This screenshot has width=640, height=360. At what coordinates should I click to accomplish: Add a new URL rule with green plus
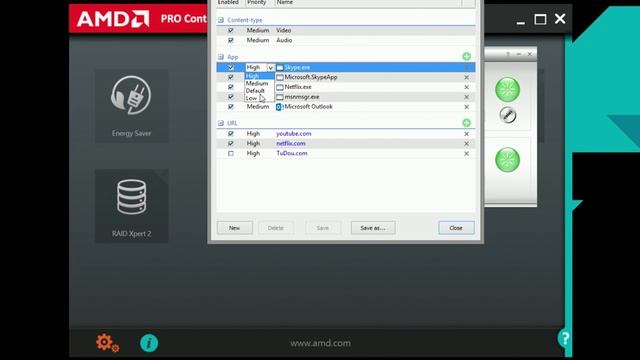467,123
